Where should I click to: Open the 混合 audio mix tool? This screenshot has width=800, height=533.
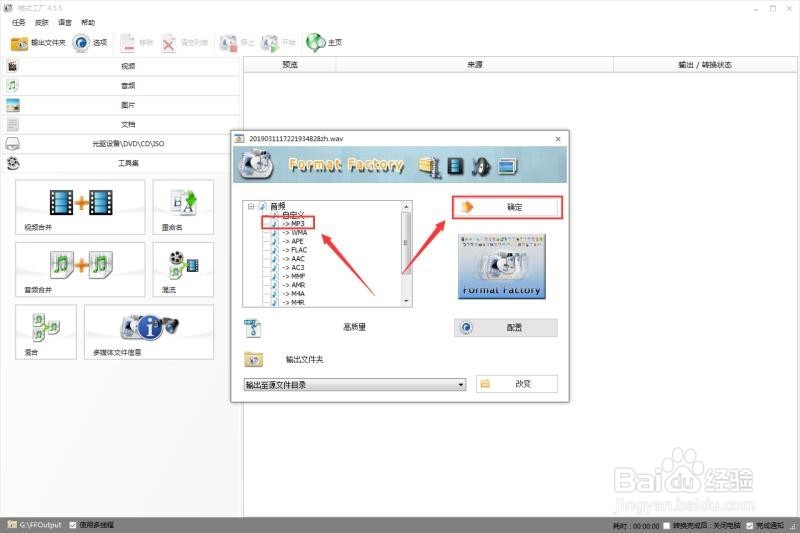(x=46, y=332)
